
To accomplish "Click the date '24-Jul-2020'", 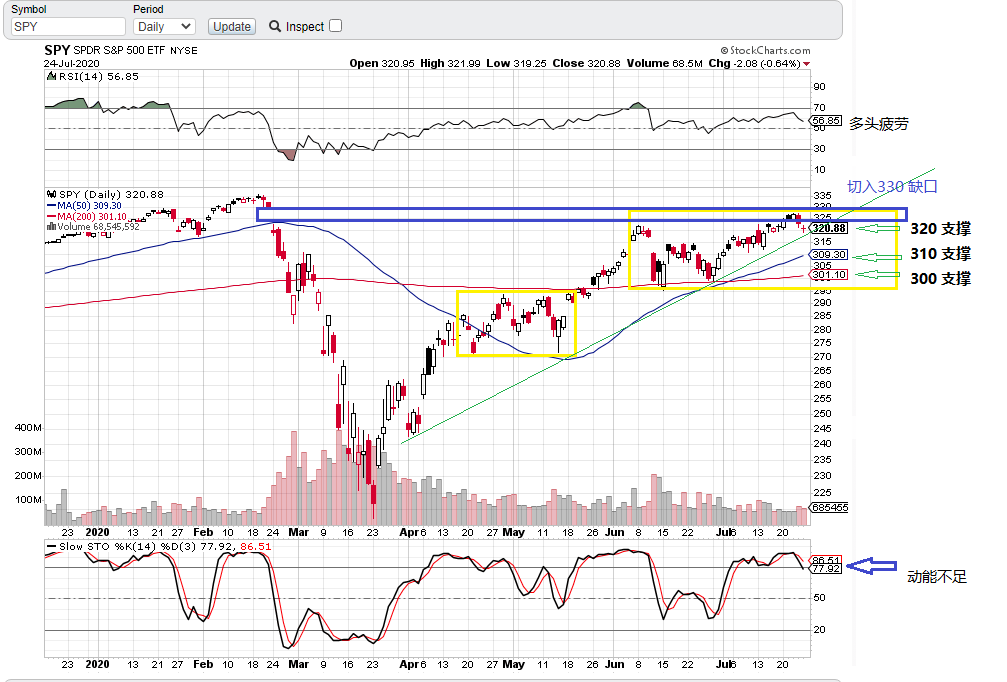I will click(x=71, y=64).
